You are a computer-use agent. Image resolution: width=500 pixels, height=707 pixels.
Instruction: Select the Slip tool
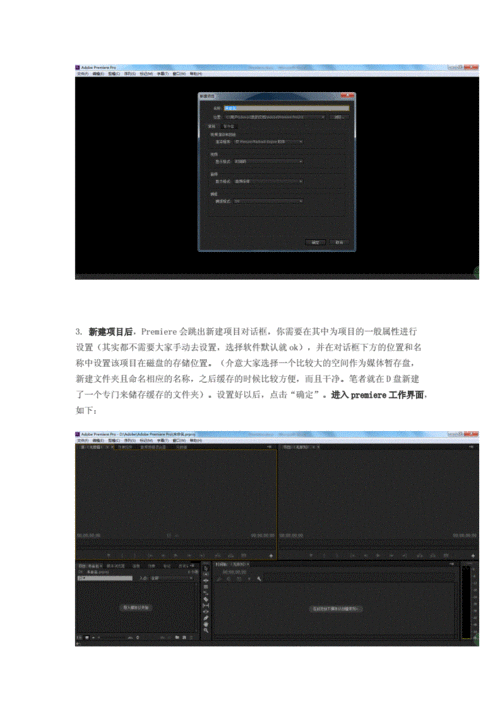[x=206, y=606]
